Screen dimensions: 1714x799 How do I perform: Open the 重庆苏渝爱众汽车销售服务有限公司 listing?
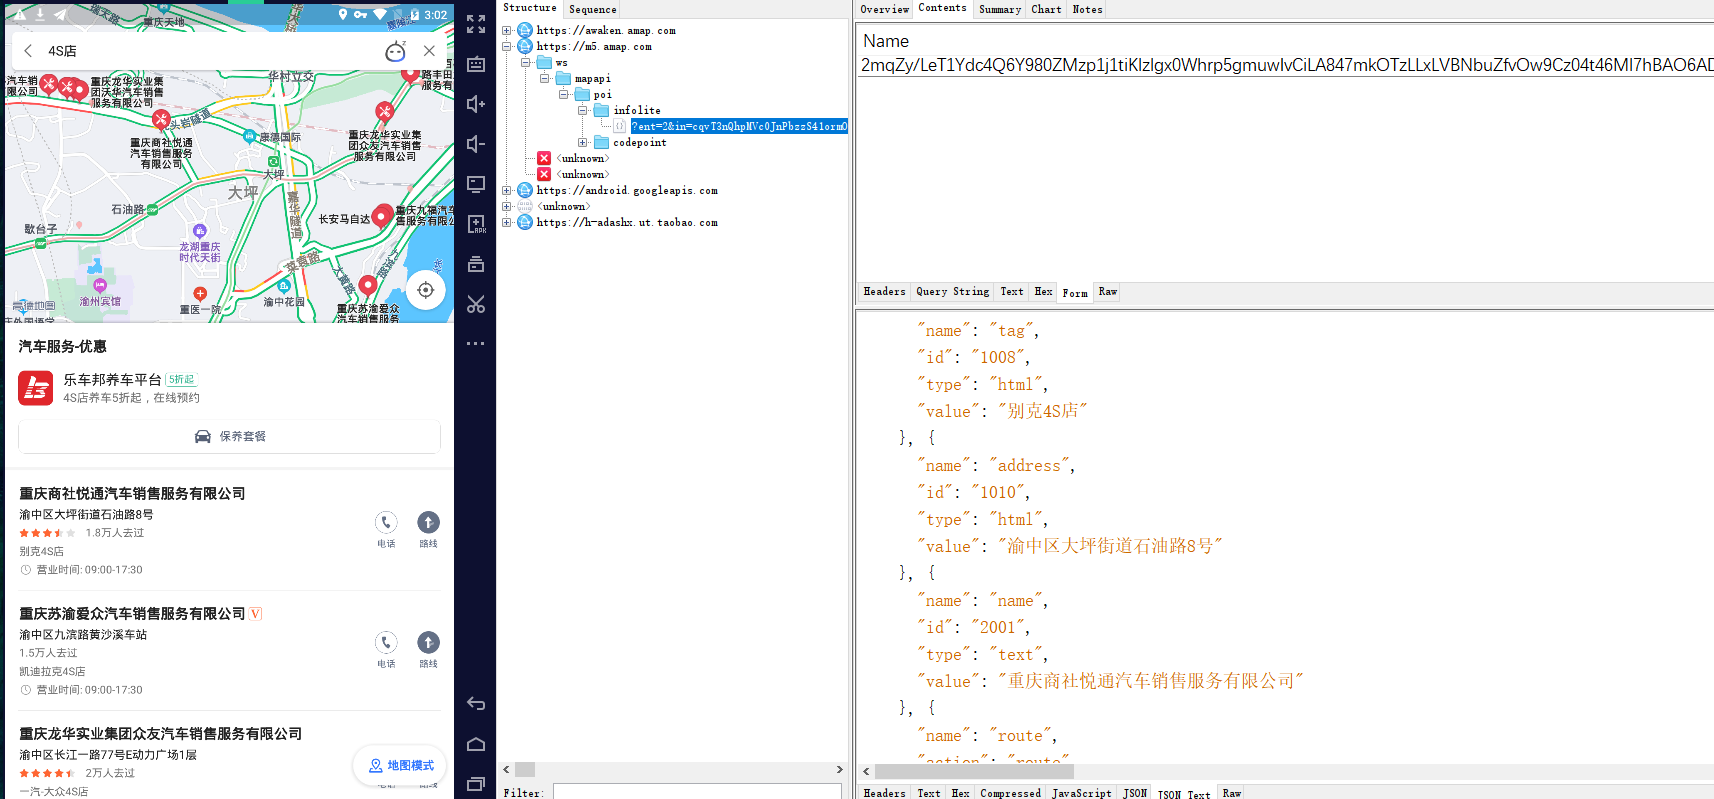click(x=132, y=613)
